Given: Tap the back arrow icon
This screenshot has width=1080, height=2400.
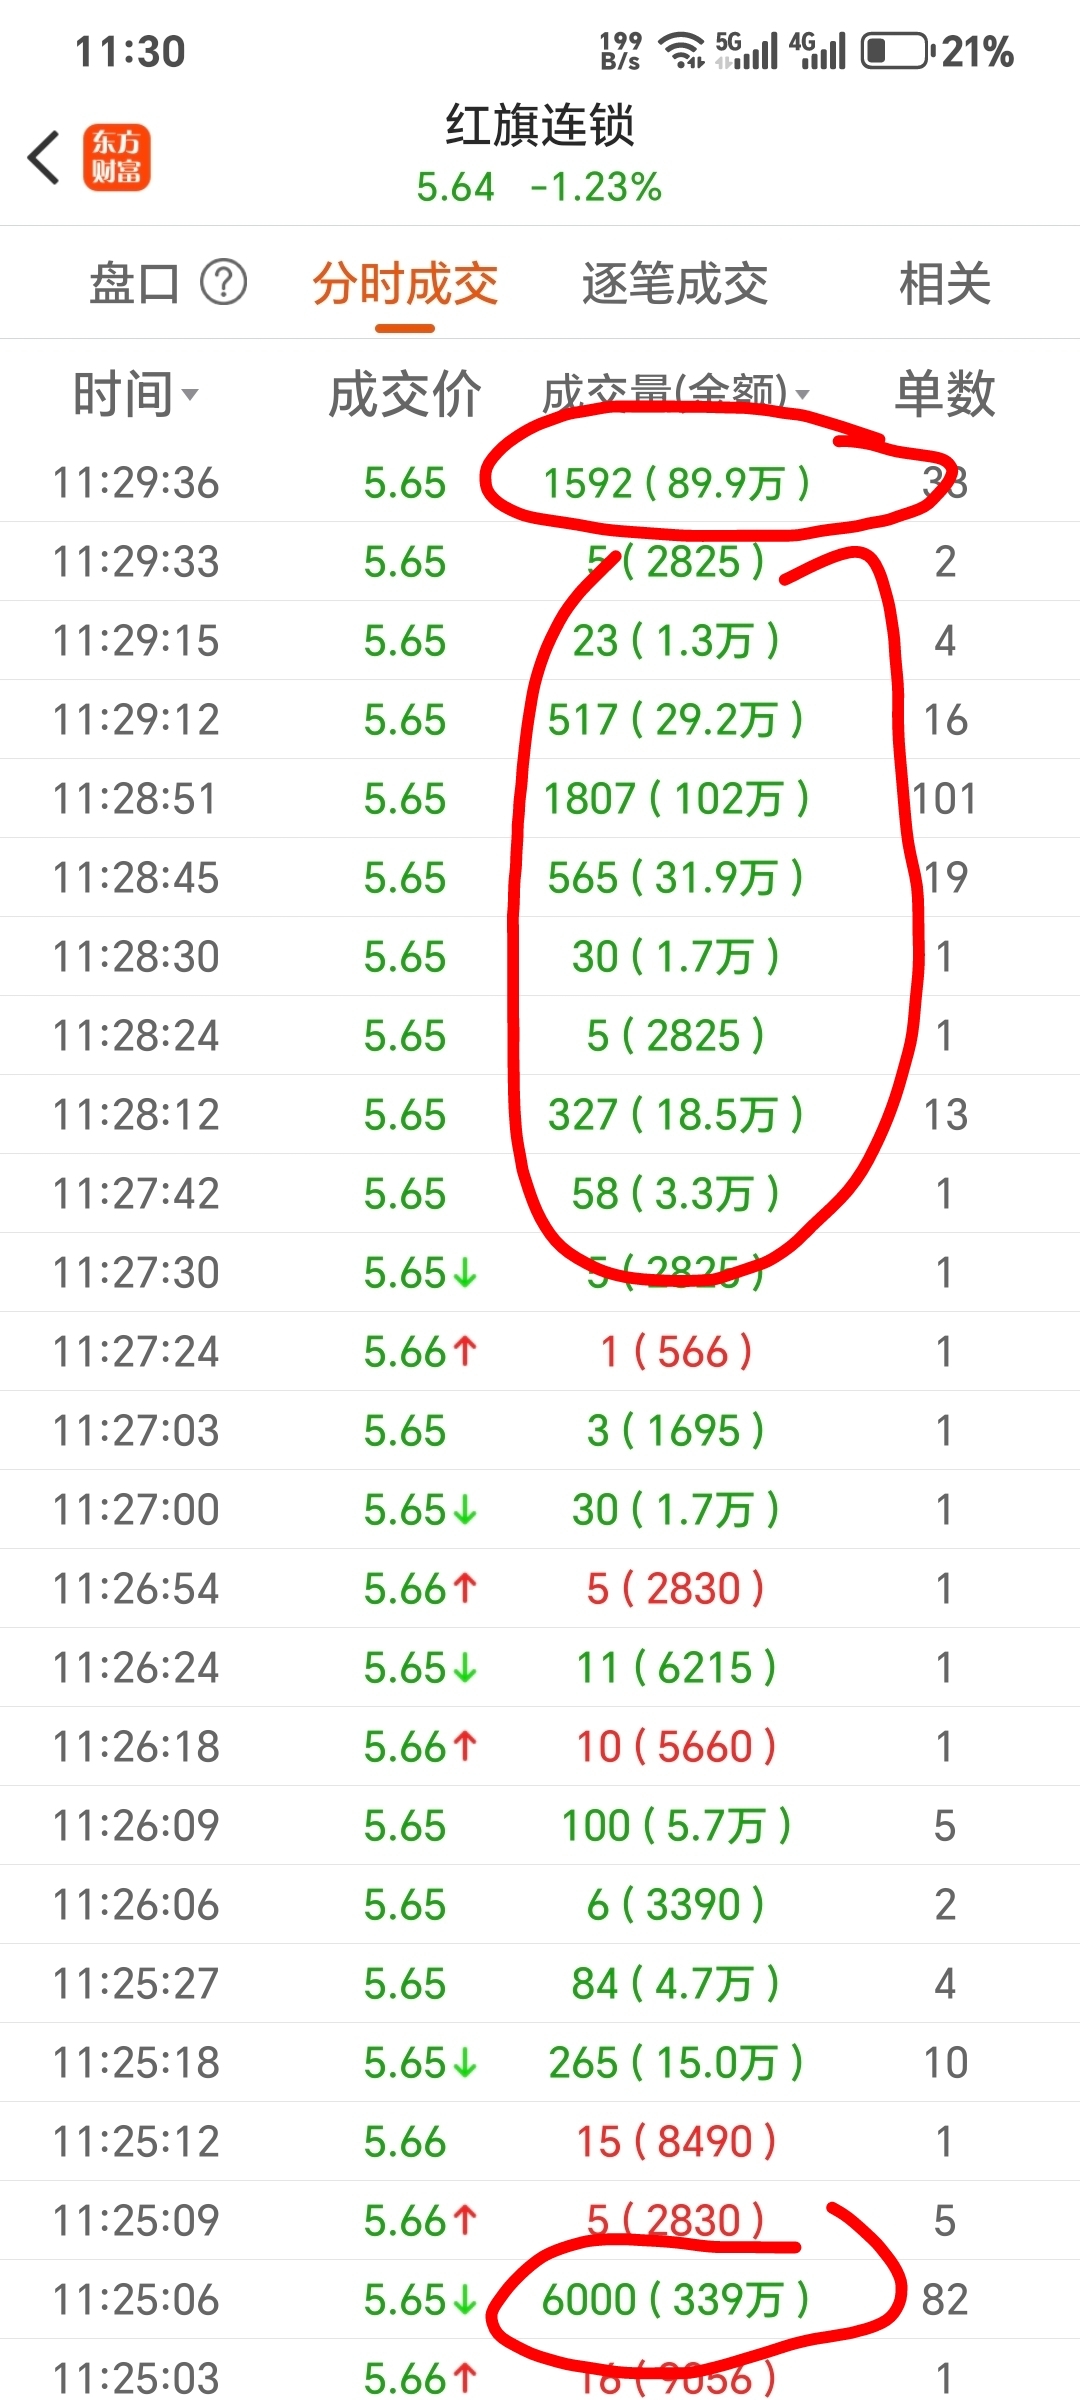Looking at the screenshot, I should pos(44,158).
